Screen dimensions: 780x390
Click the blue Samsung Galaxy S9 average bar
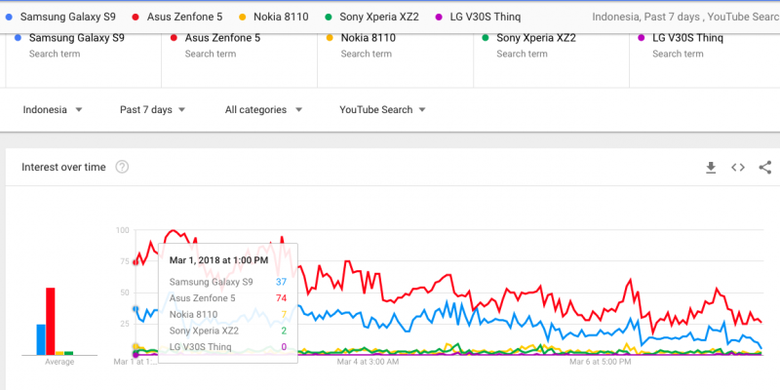pyautogui.click(x=41, y=340)
